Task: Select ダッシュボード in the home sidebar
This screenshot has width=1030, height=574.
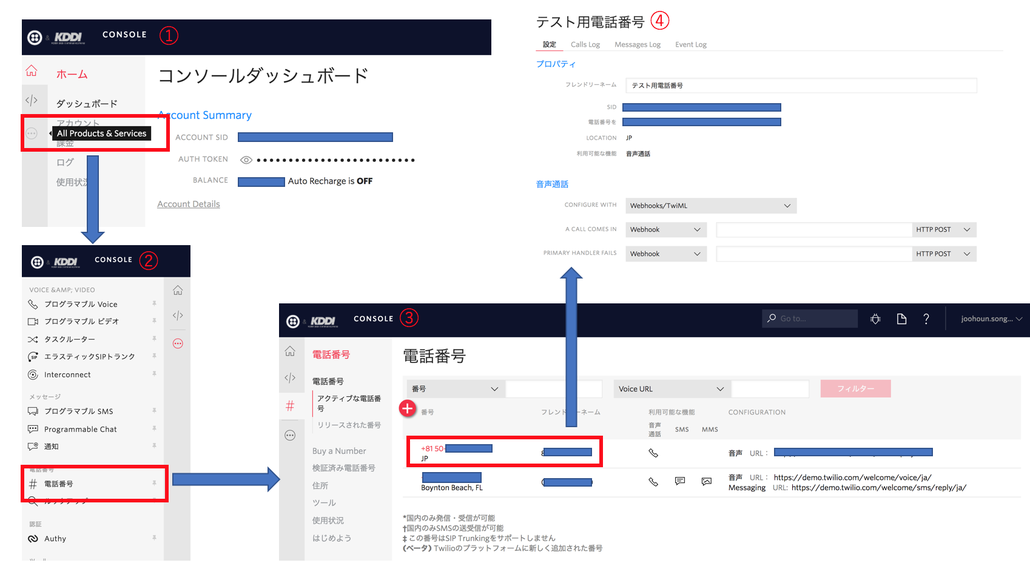Action: coord(87,104)
